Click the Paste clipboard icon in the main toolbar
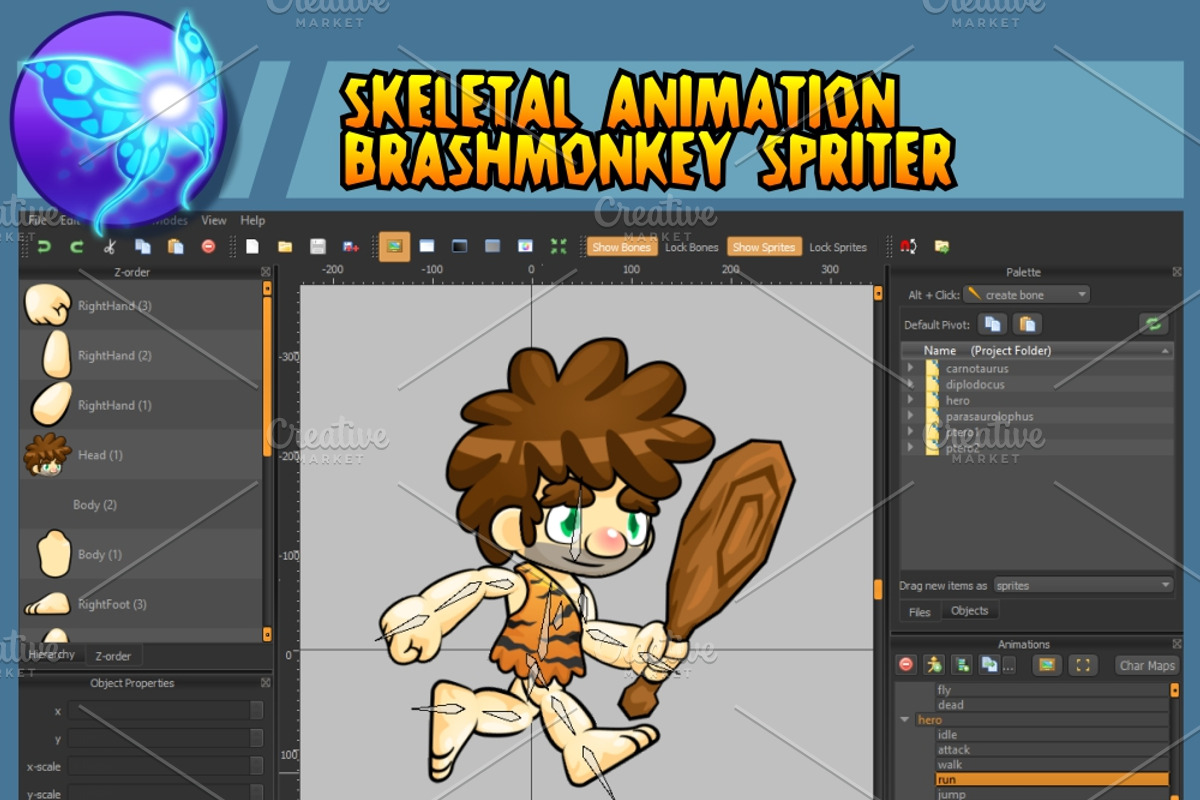This screenshot has width=1200, height=800. [x=176, y=246]
